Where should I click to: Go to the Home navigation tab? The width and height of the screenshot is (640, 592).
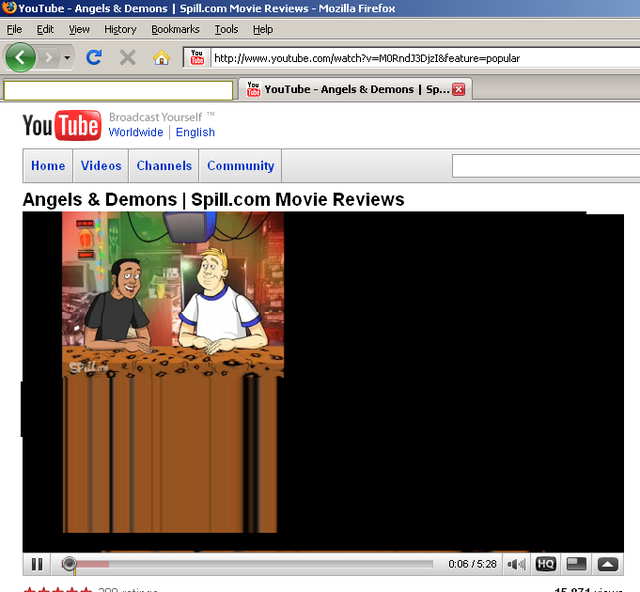pos(48,166)
